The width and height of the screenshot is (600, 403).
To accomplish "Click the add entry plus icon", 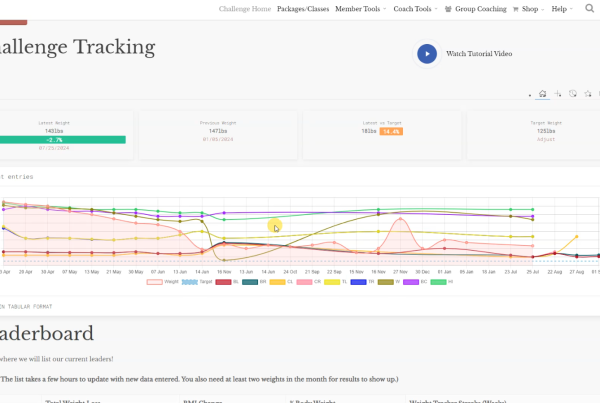I will click(558, 94).
